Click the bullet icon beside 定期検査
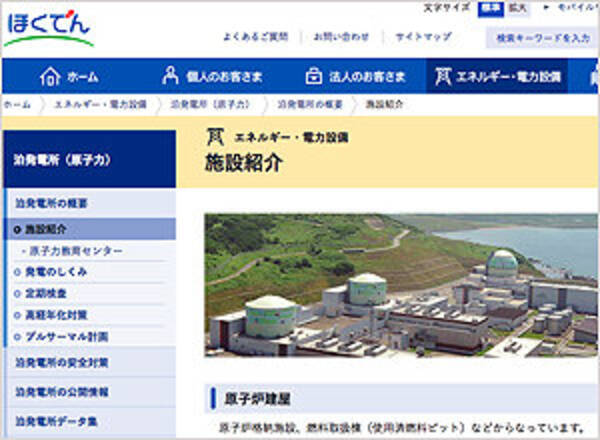Viewport: 600px width, 440px height. [17, 293]
